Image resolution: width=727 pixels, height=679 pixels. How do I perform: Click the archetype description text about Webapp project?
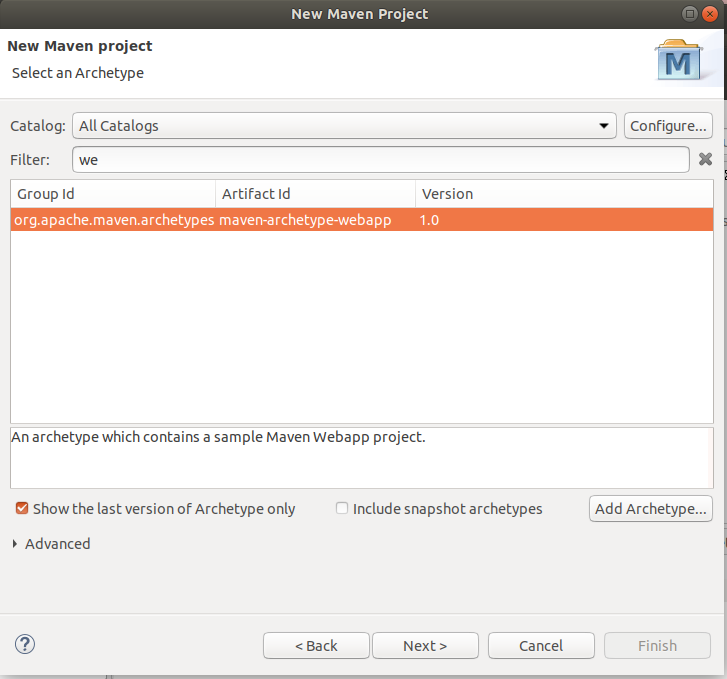218,437
